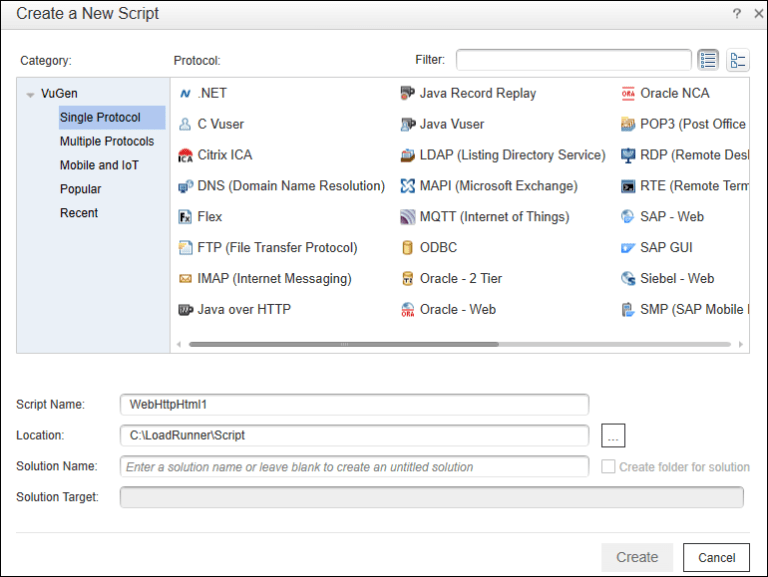Tick Create folder for solution checkbox
The image size is (768, 577).
click(x=608, y=466)
